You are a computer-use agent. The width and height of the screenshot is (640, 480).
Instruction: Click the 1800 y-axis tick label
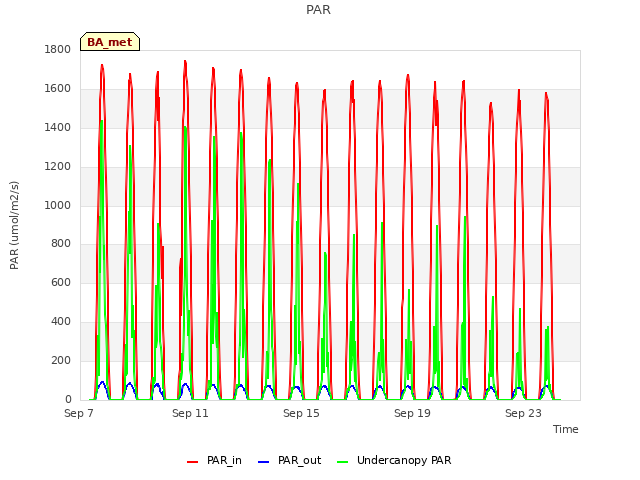pyautogui.click(x=58, y=50)
